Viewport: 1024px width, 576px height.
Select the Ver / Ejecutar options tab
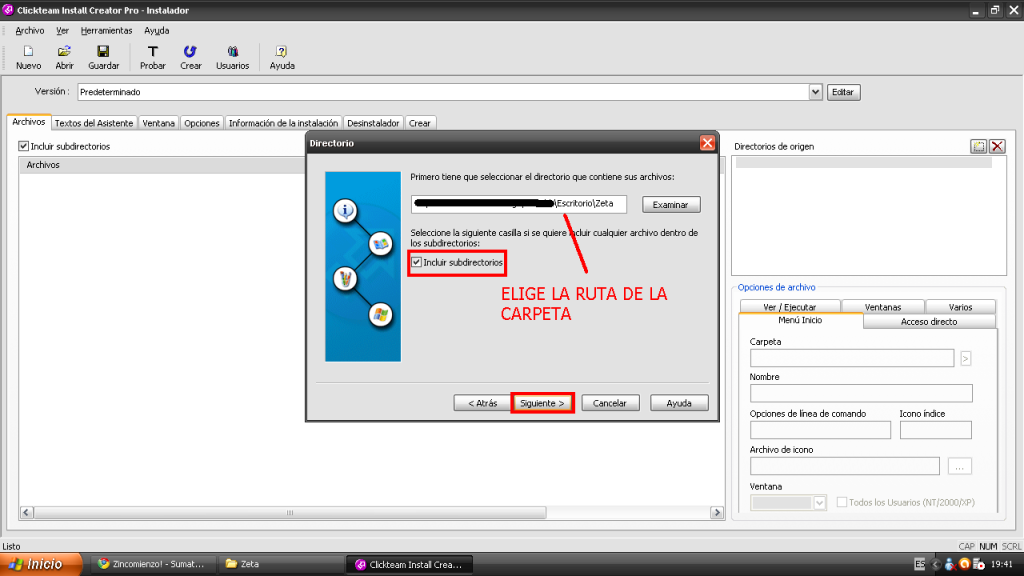coord(790,307)
